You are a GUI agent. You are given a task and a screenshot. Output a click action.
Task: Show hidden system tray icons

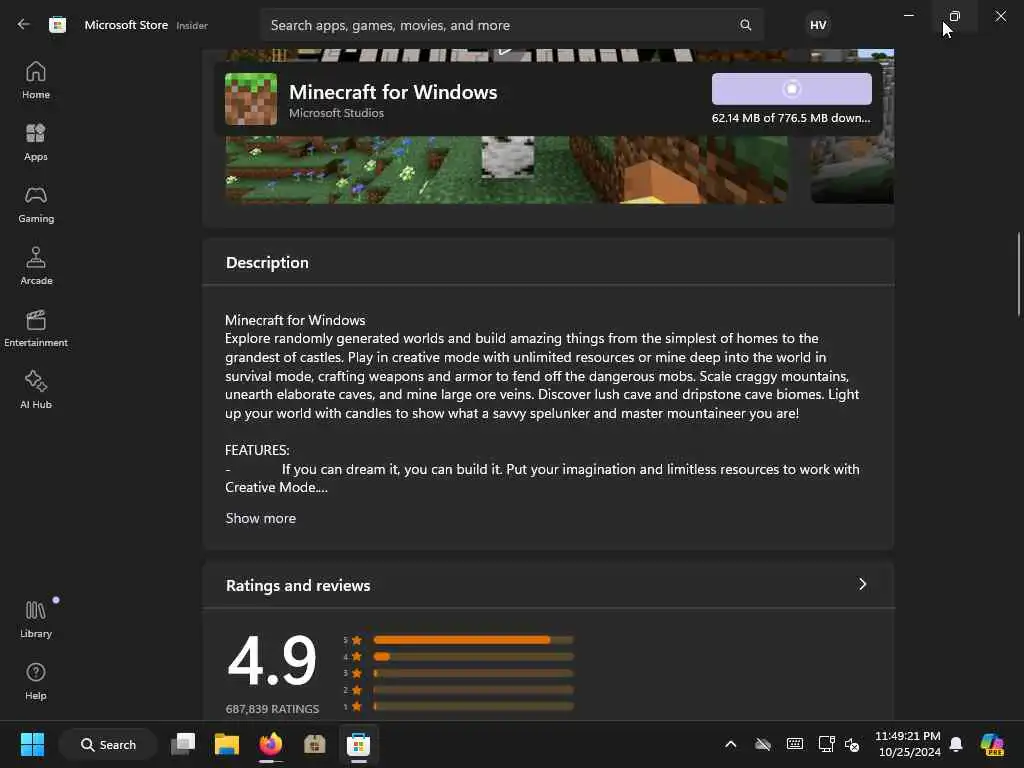click(x=731, y=744)
